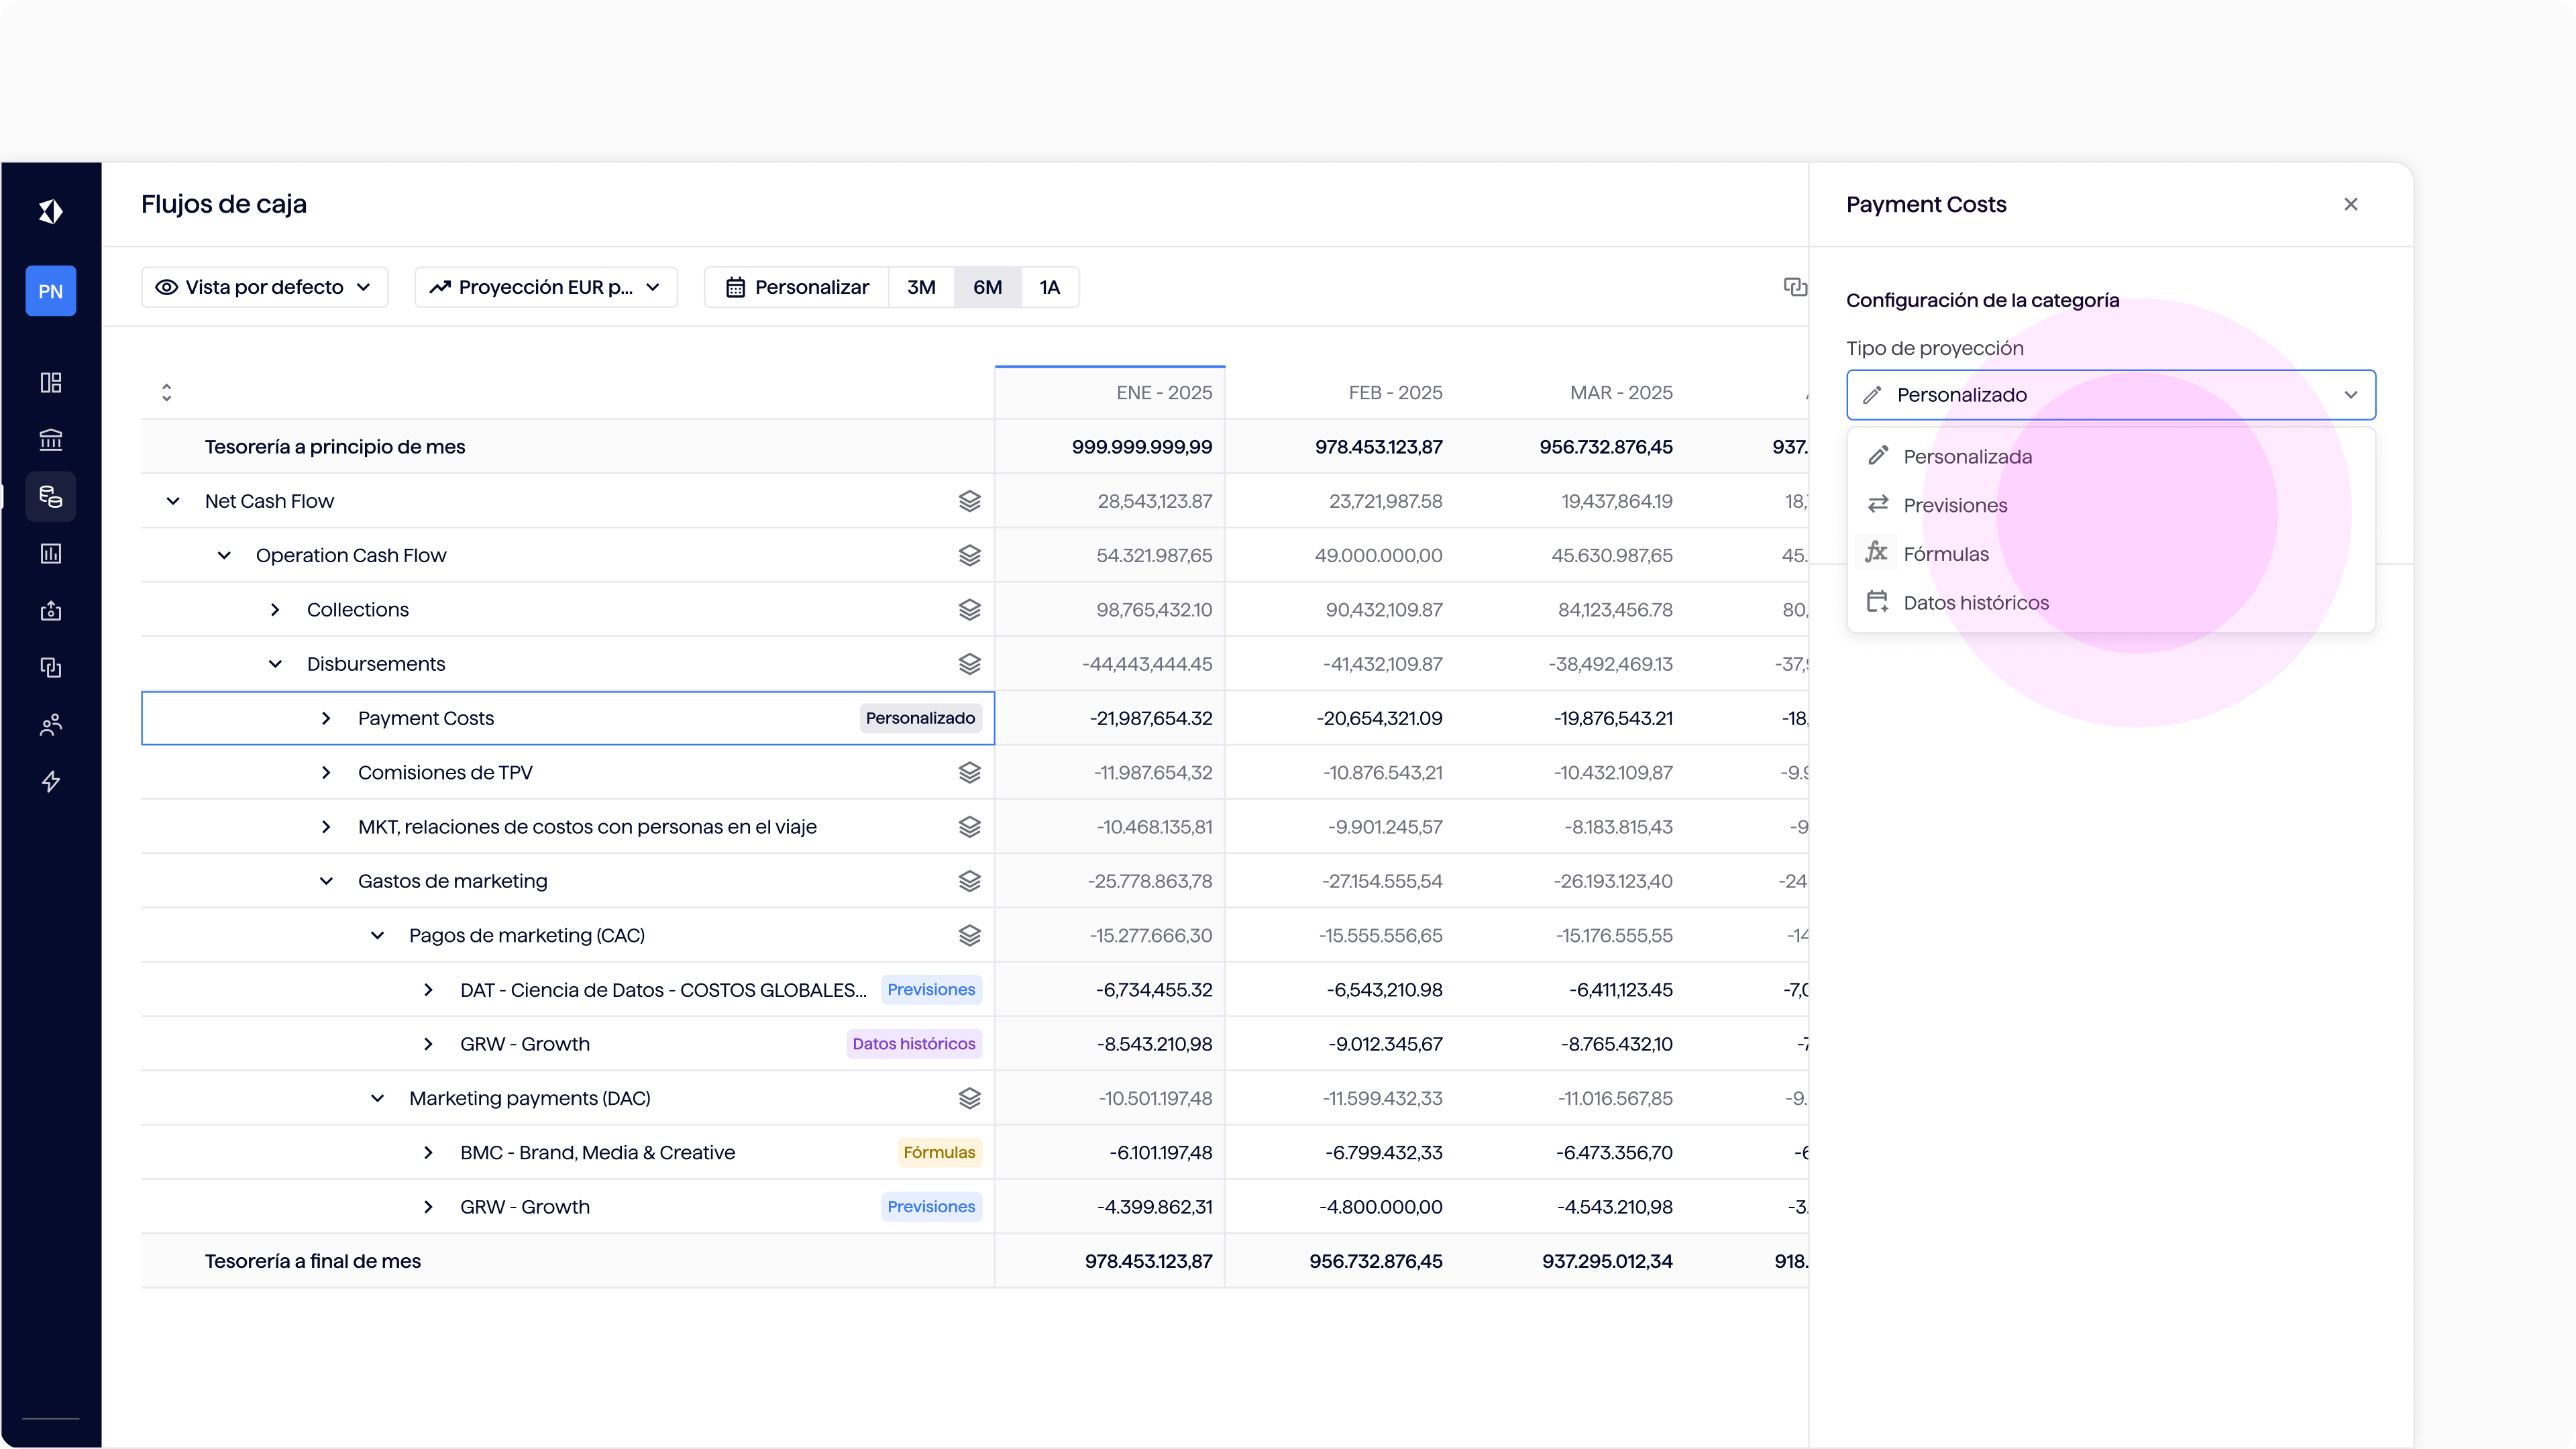This screenshot has height=1449, width=2576.
Task: Click Previsiones badge on DAT row
Action: [x=931, y=990]
